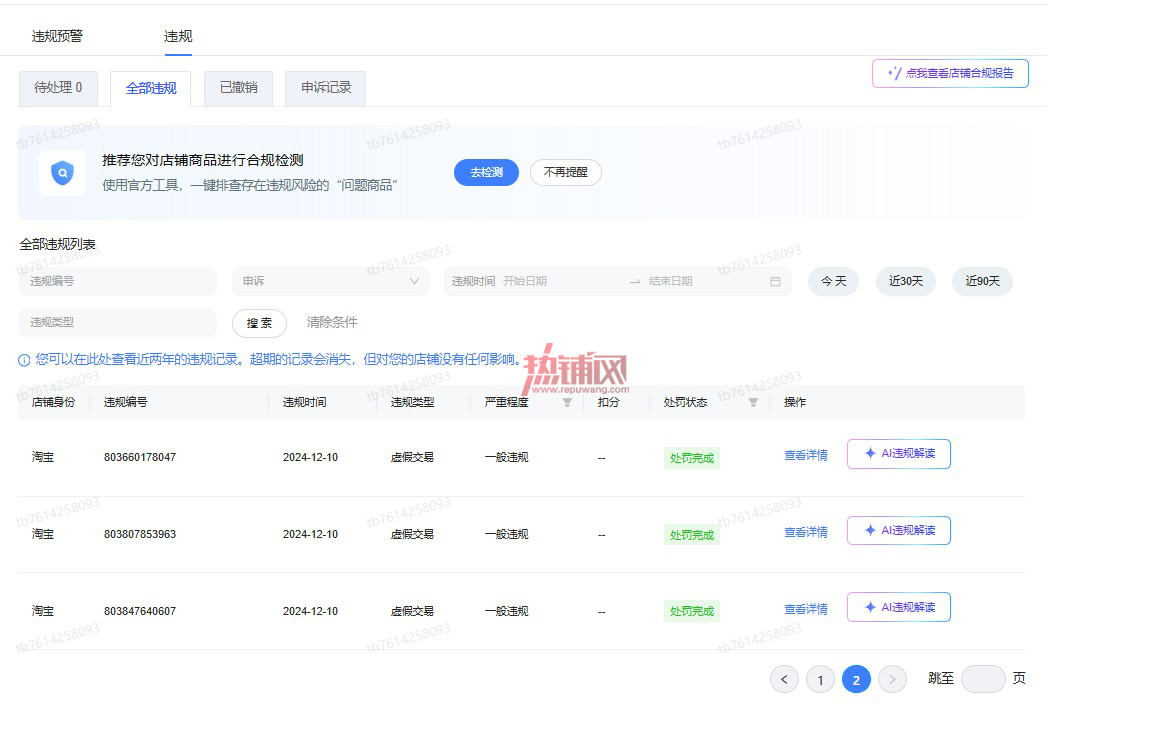Click filter icon beside 严重程度 column header
Screen dimensions: 1151x740
pyautogui.click(x=567, y=402)
